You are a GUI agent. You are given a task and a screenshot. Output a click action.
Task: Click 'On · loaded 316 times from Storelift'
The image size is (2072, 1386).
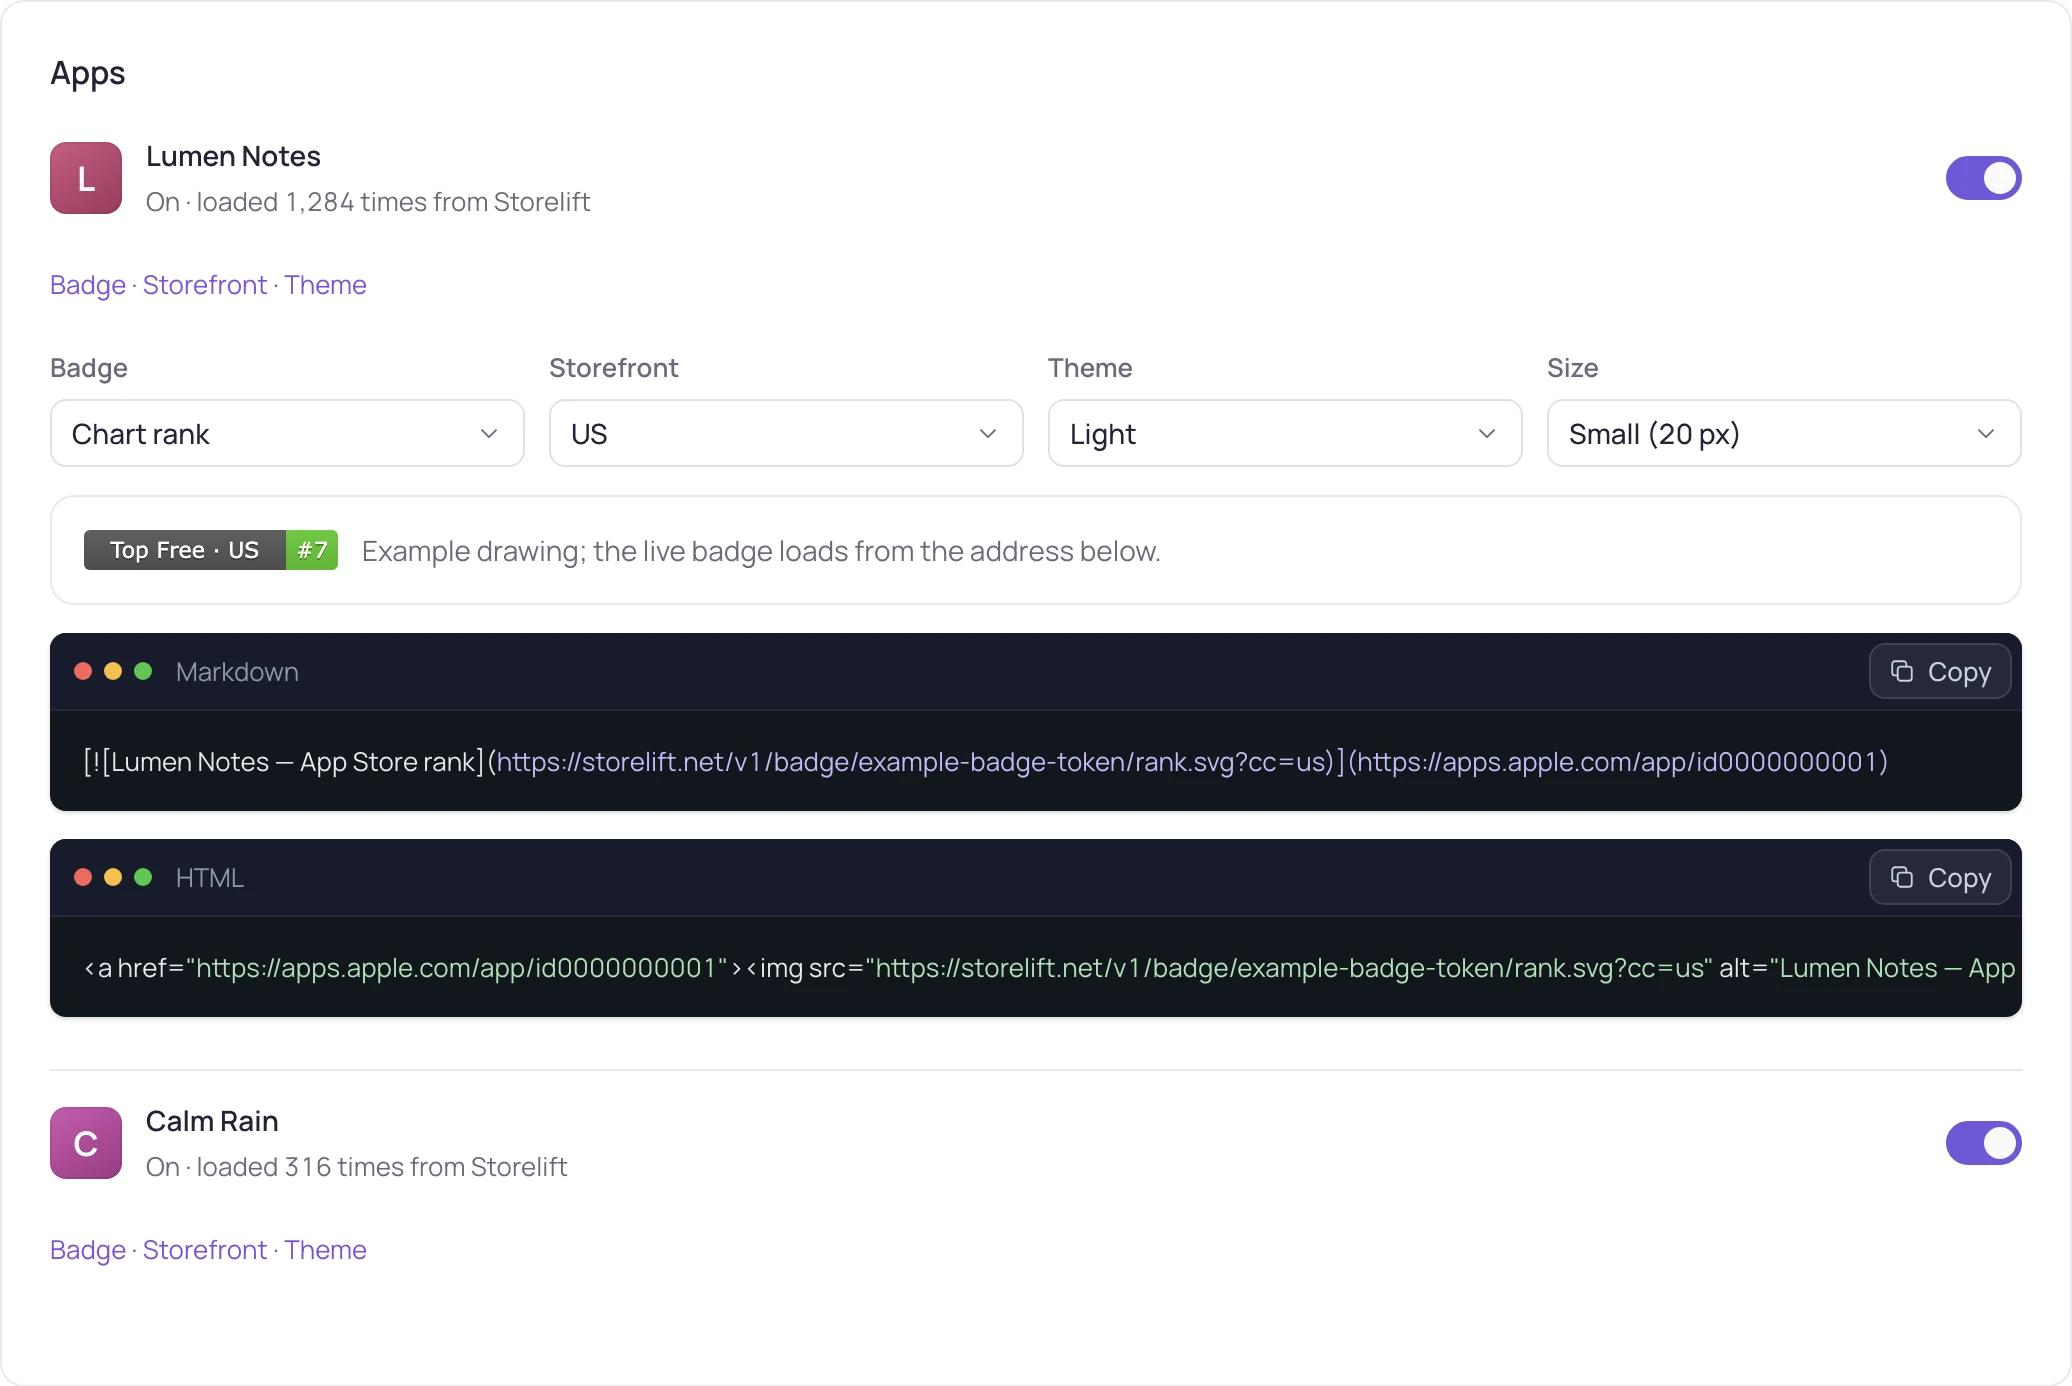click(356, 1167)
